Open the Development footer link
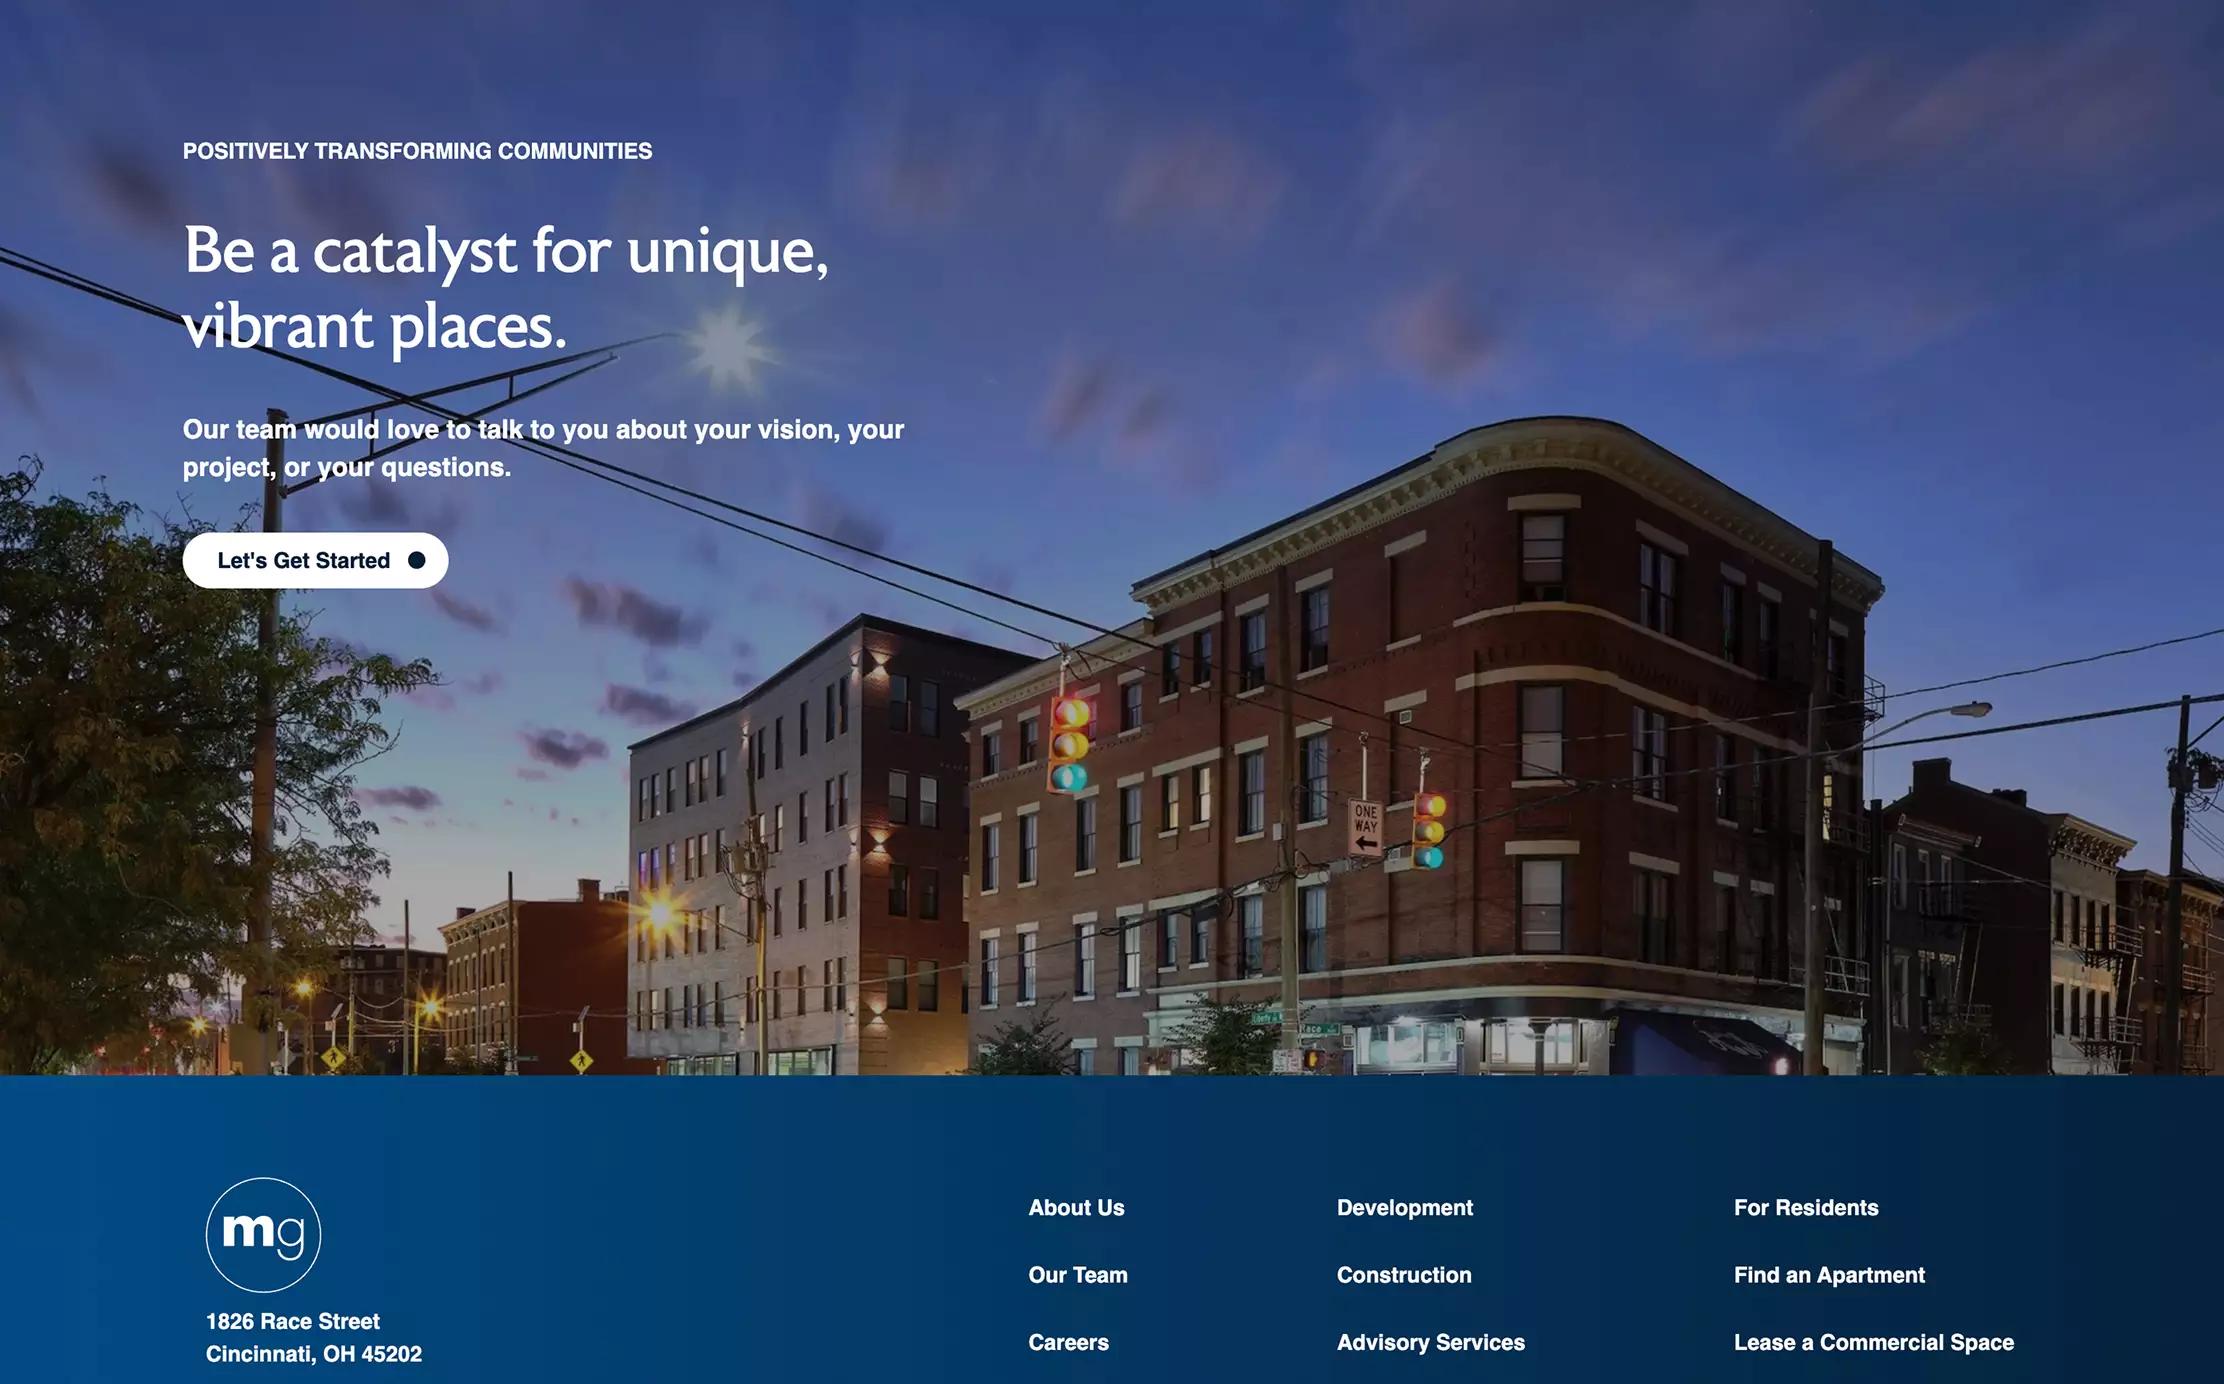Image resolution: width=2224 pixels, height=1384 pixels. click(x=1405, y=1207)
